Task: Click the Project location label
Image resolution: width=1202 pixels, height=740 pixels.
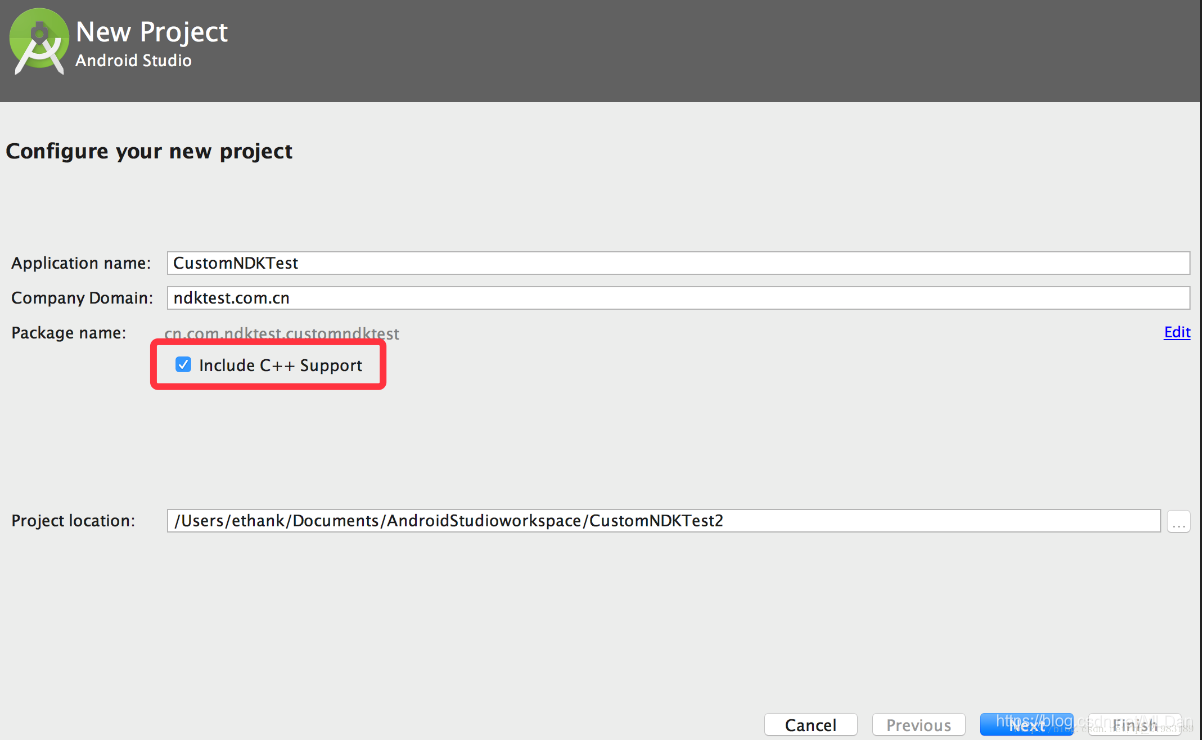Action: [x=73, y=521]
